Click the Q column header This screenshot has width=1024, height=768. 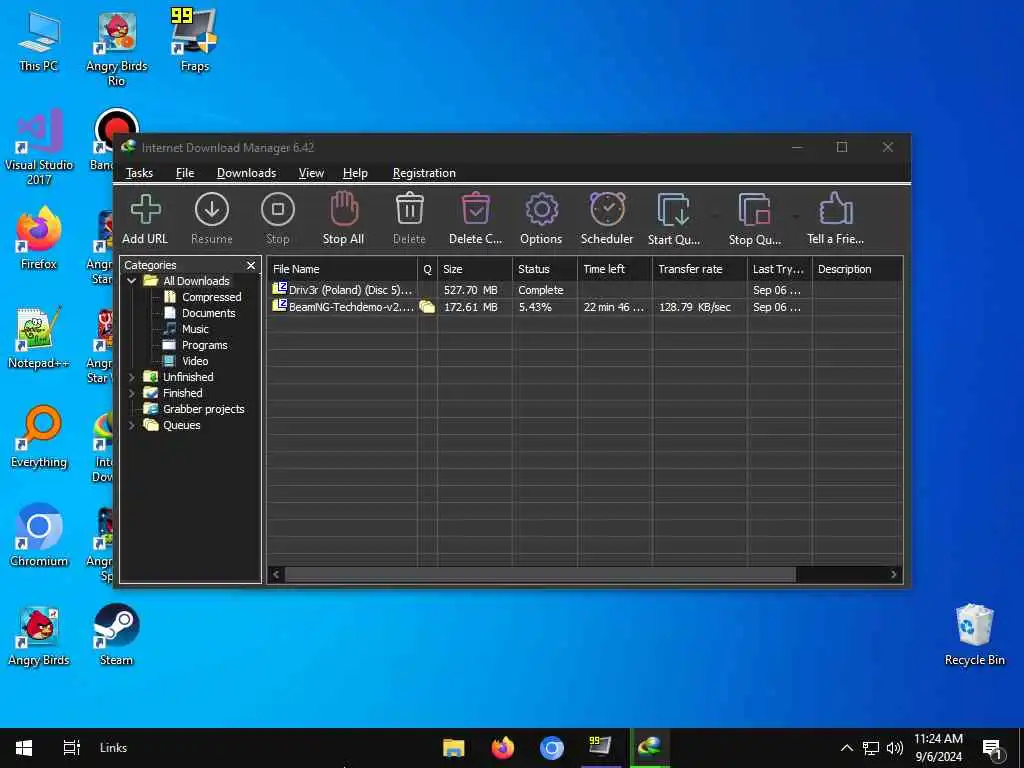(428, 269)
